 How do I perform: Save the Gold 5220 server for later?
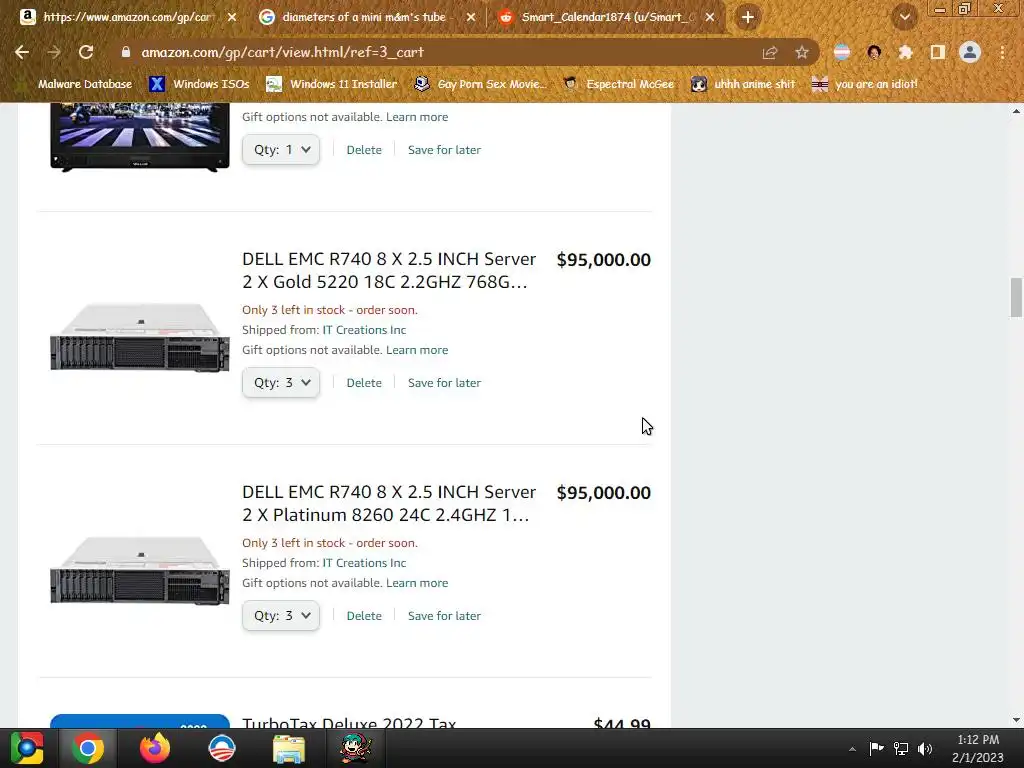pyautogui.click(x=444, y=383)
